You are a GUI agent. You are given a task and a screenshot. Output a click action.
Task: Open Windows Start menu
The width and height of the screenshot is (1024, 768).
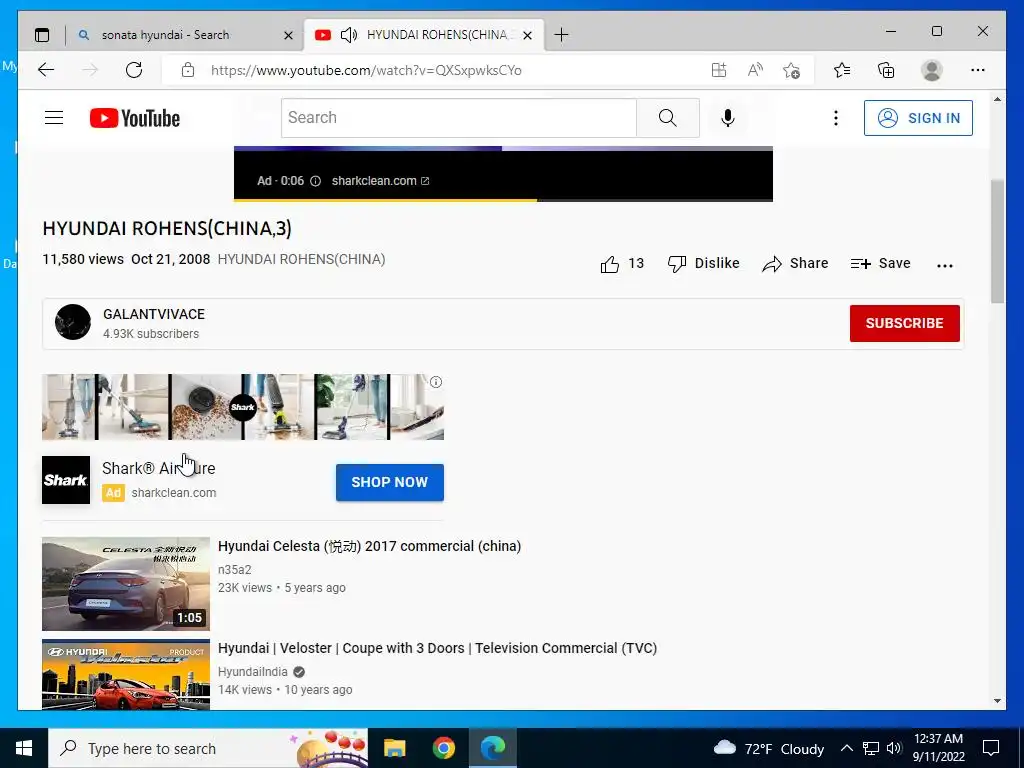(x=24, y=748)
